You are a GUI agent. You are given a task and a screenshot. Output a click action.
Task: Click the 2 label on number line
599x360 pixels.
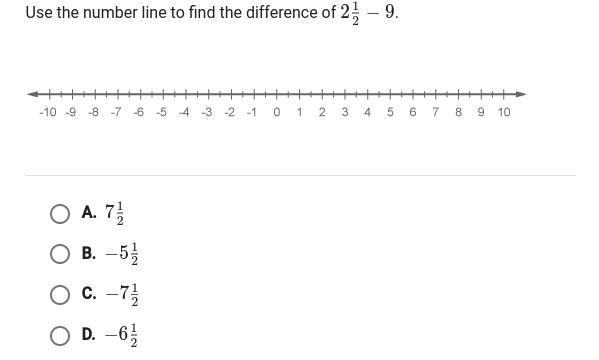pos(322,112)
